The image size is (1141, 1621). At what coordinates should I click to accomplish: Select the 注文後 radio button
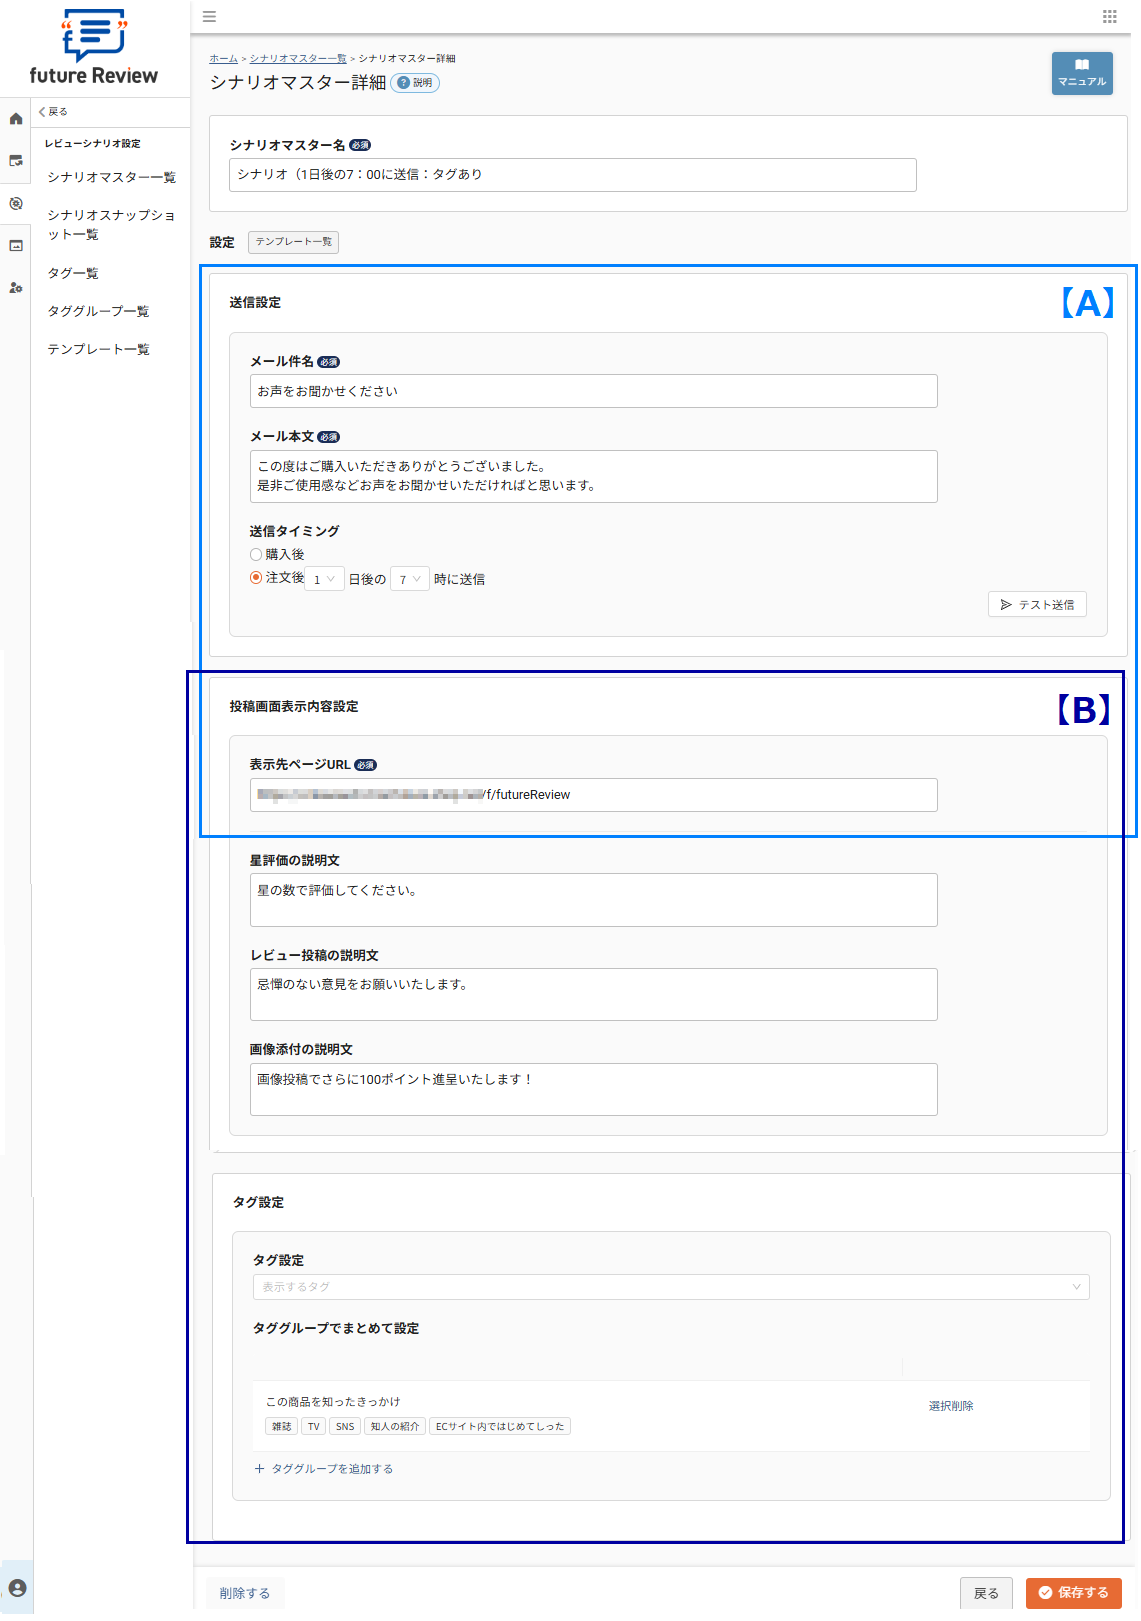(x=256, y=578)
